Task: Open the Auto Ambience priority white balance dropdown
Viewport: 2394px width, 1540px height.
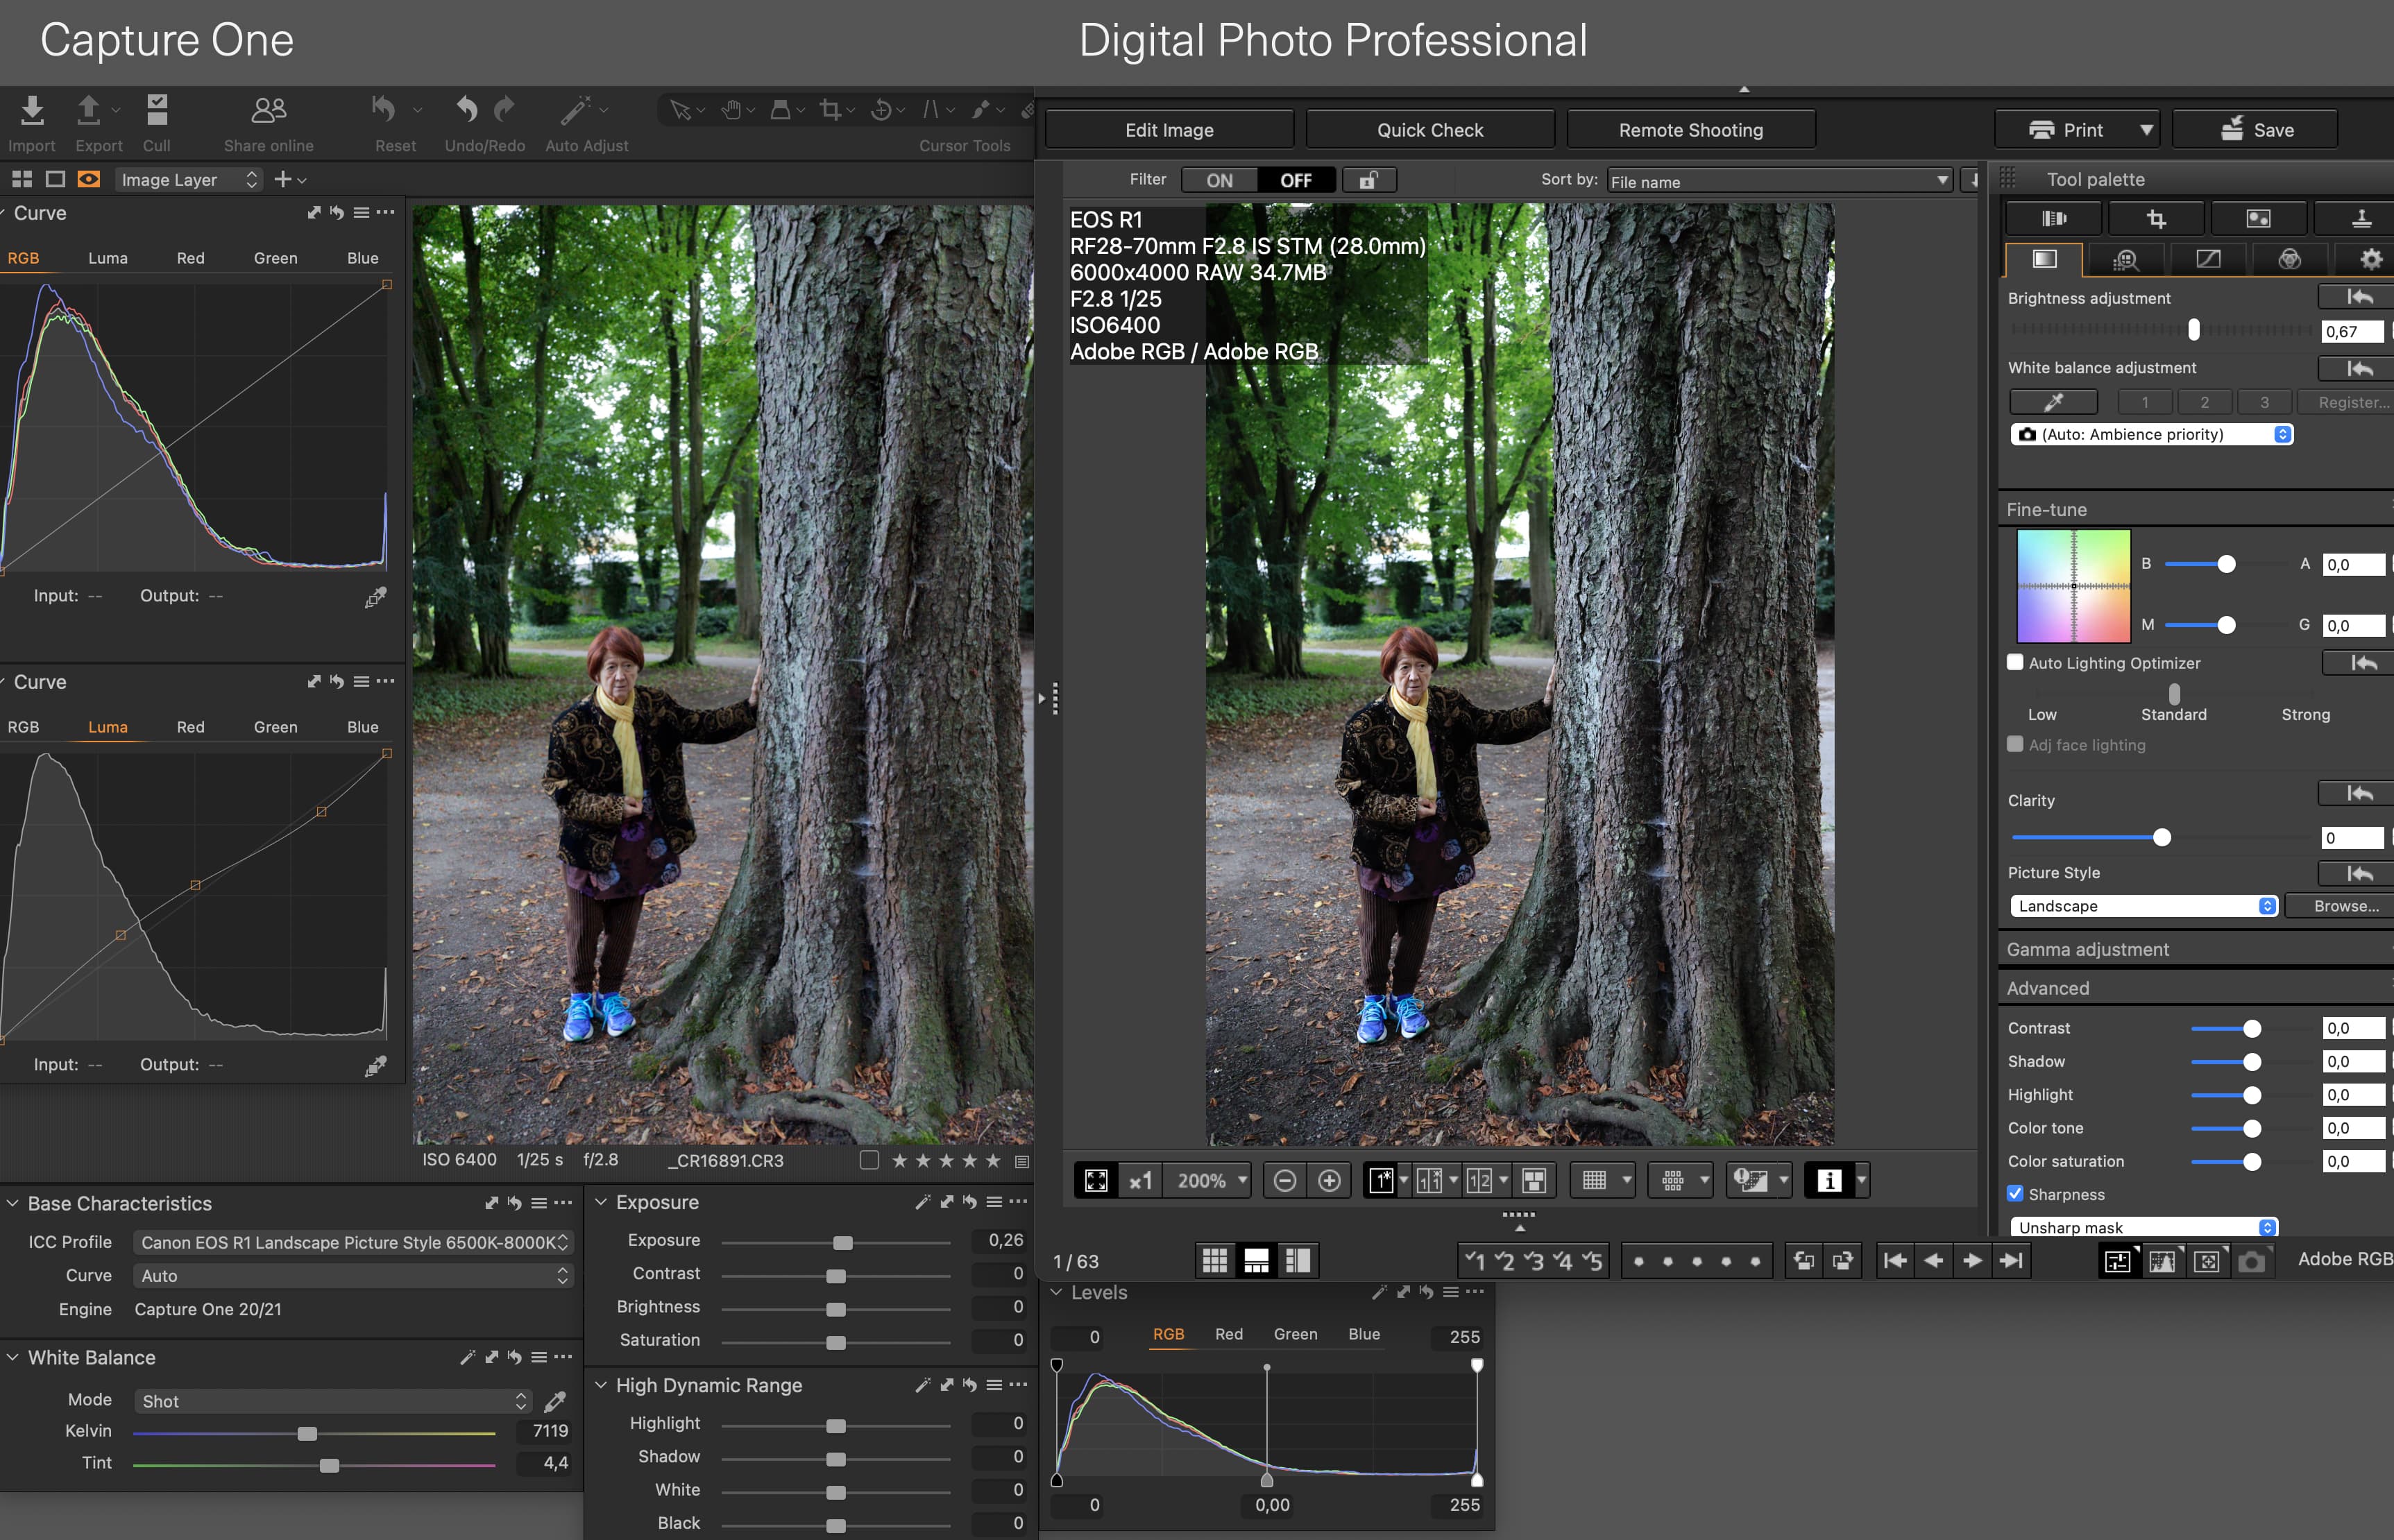Action: (x=2152, y=434)
